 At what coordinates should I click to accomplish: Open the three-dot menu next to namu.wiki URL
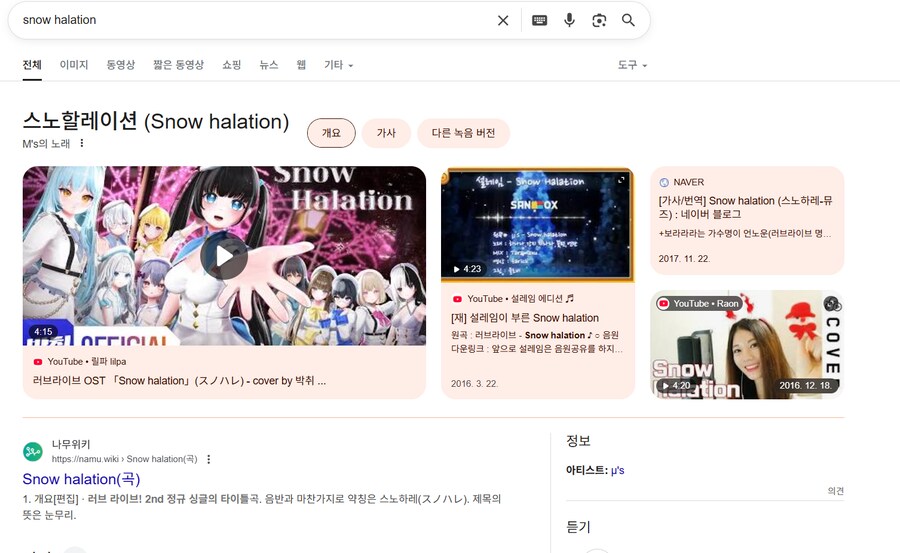tap(208, 459)
